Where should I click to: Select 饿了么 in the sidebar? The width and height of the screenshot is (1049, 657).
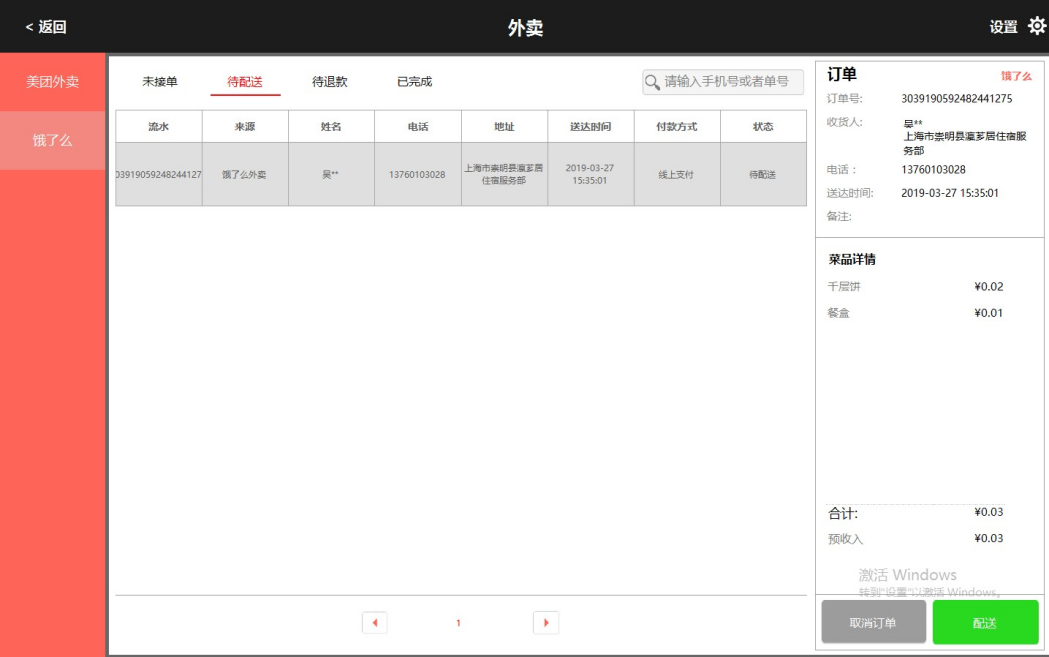(52, 140)
